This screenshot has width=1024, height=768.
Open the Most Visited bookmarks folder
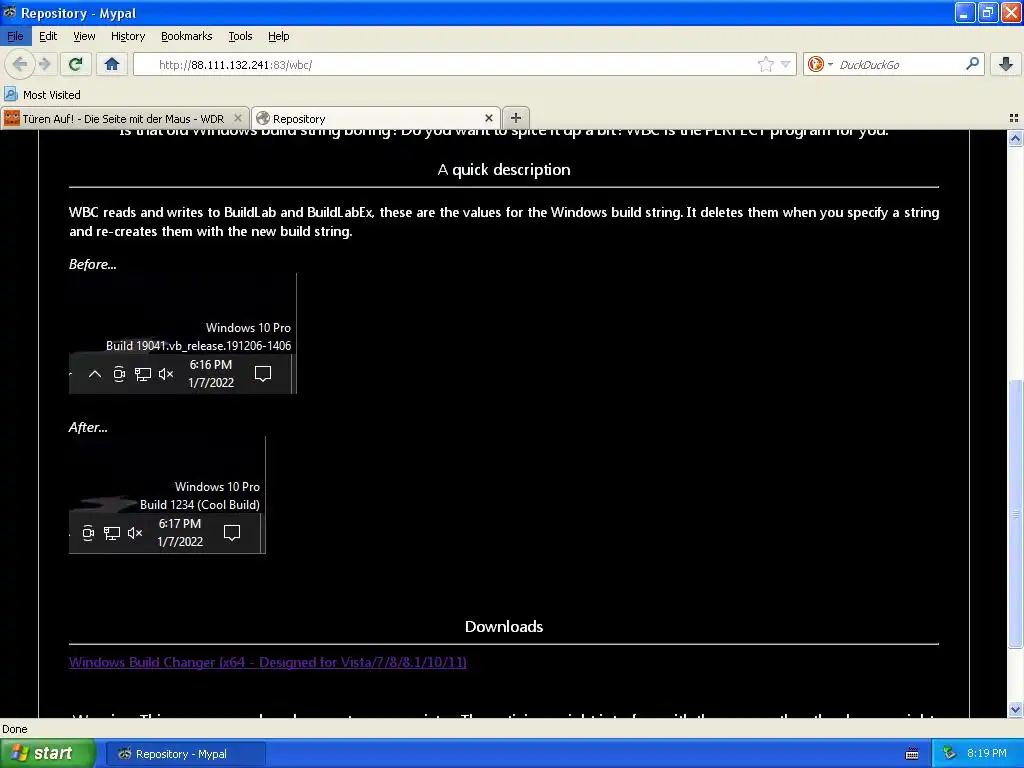[x=42, y=95]
